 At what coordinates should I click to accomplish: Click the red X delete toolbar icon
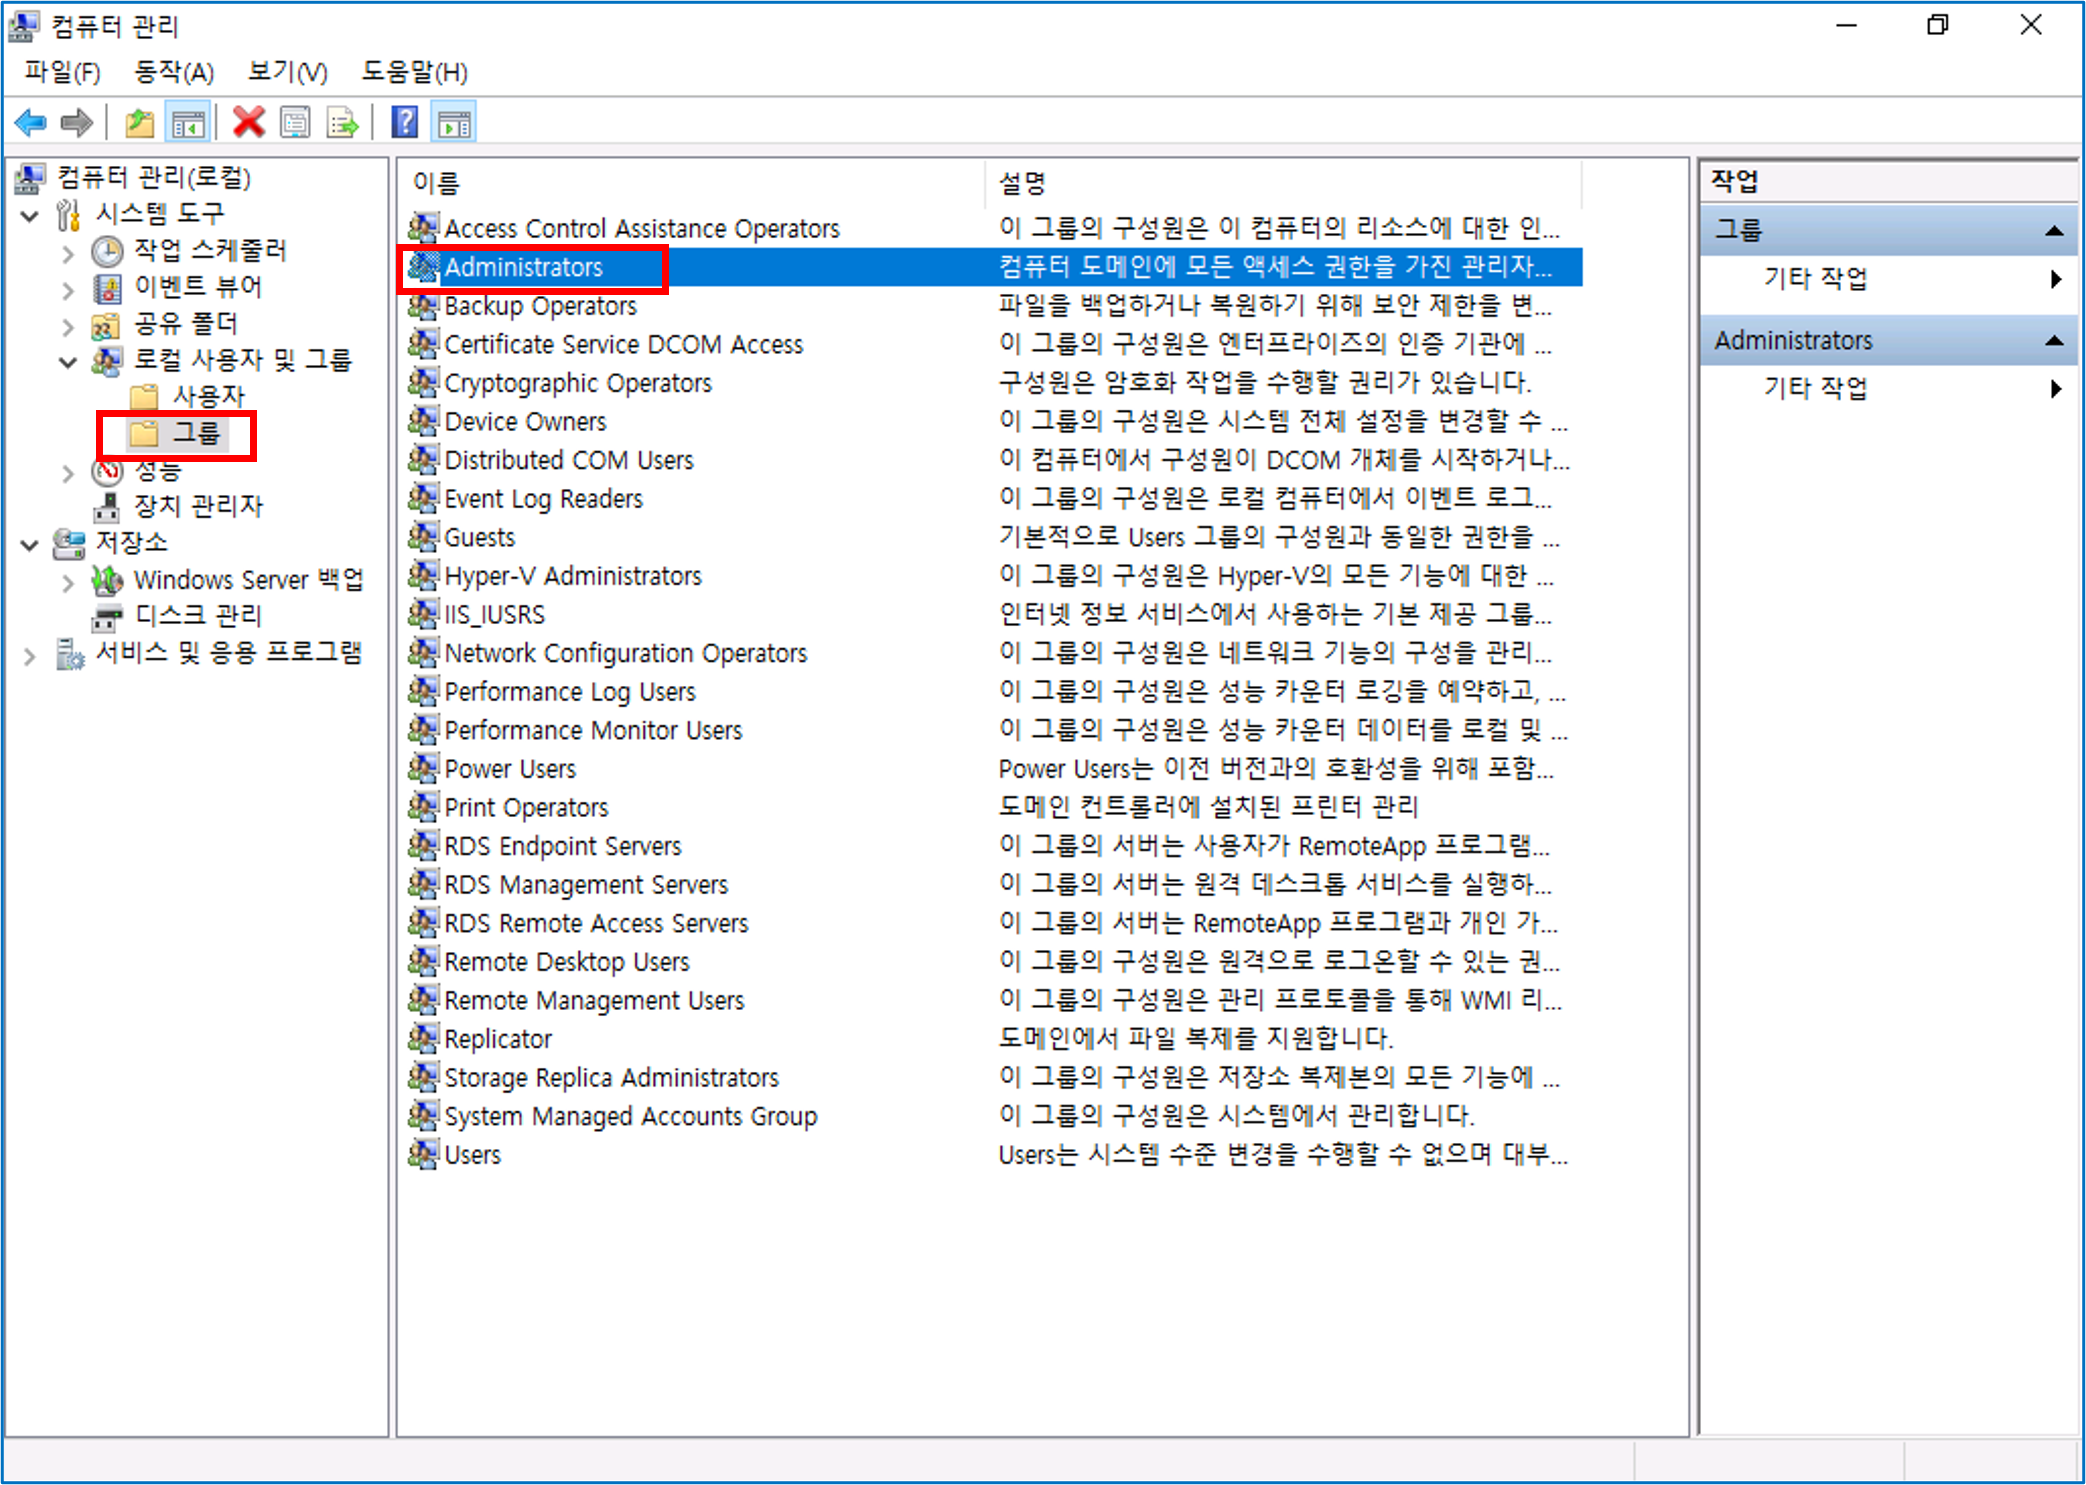(x=248, y=123)
